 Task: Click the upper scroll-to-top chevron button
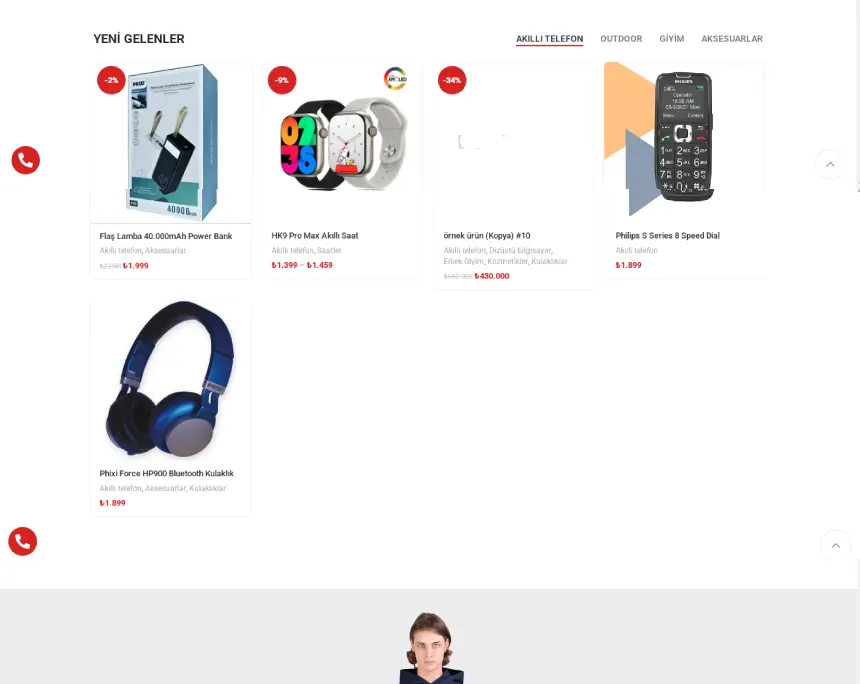coord(830,164)
